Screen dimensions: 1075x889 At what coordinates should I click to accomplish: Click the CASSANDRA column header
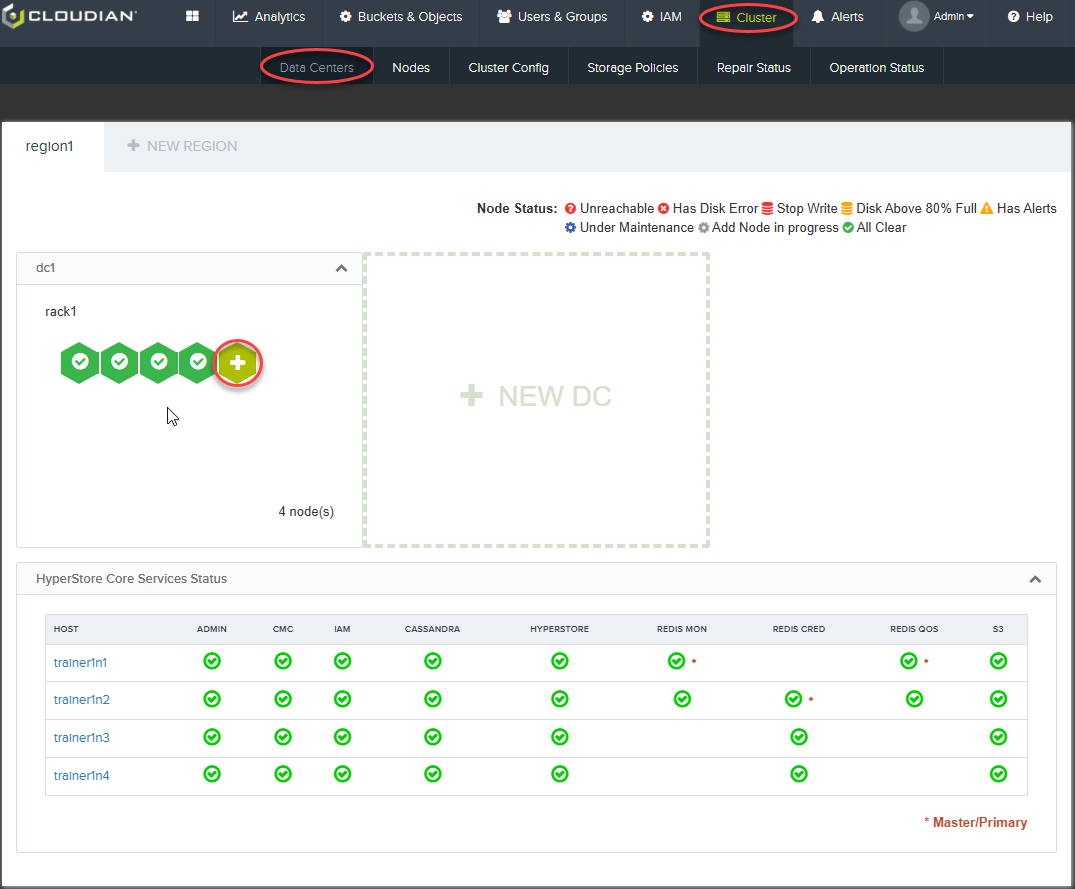[x=432, y=629]
